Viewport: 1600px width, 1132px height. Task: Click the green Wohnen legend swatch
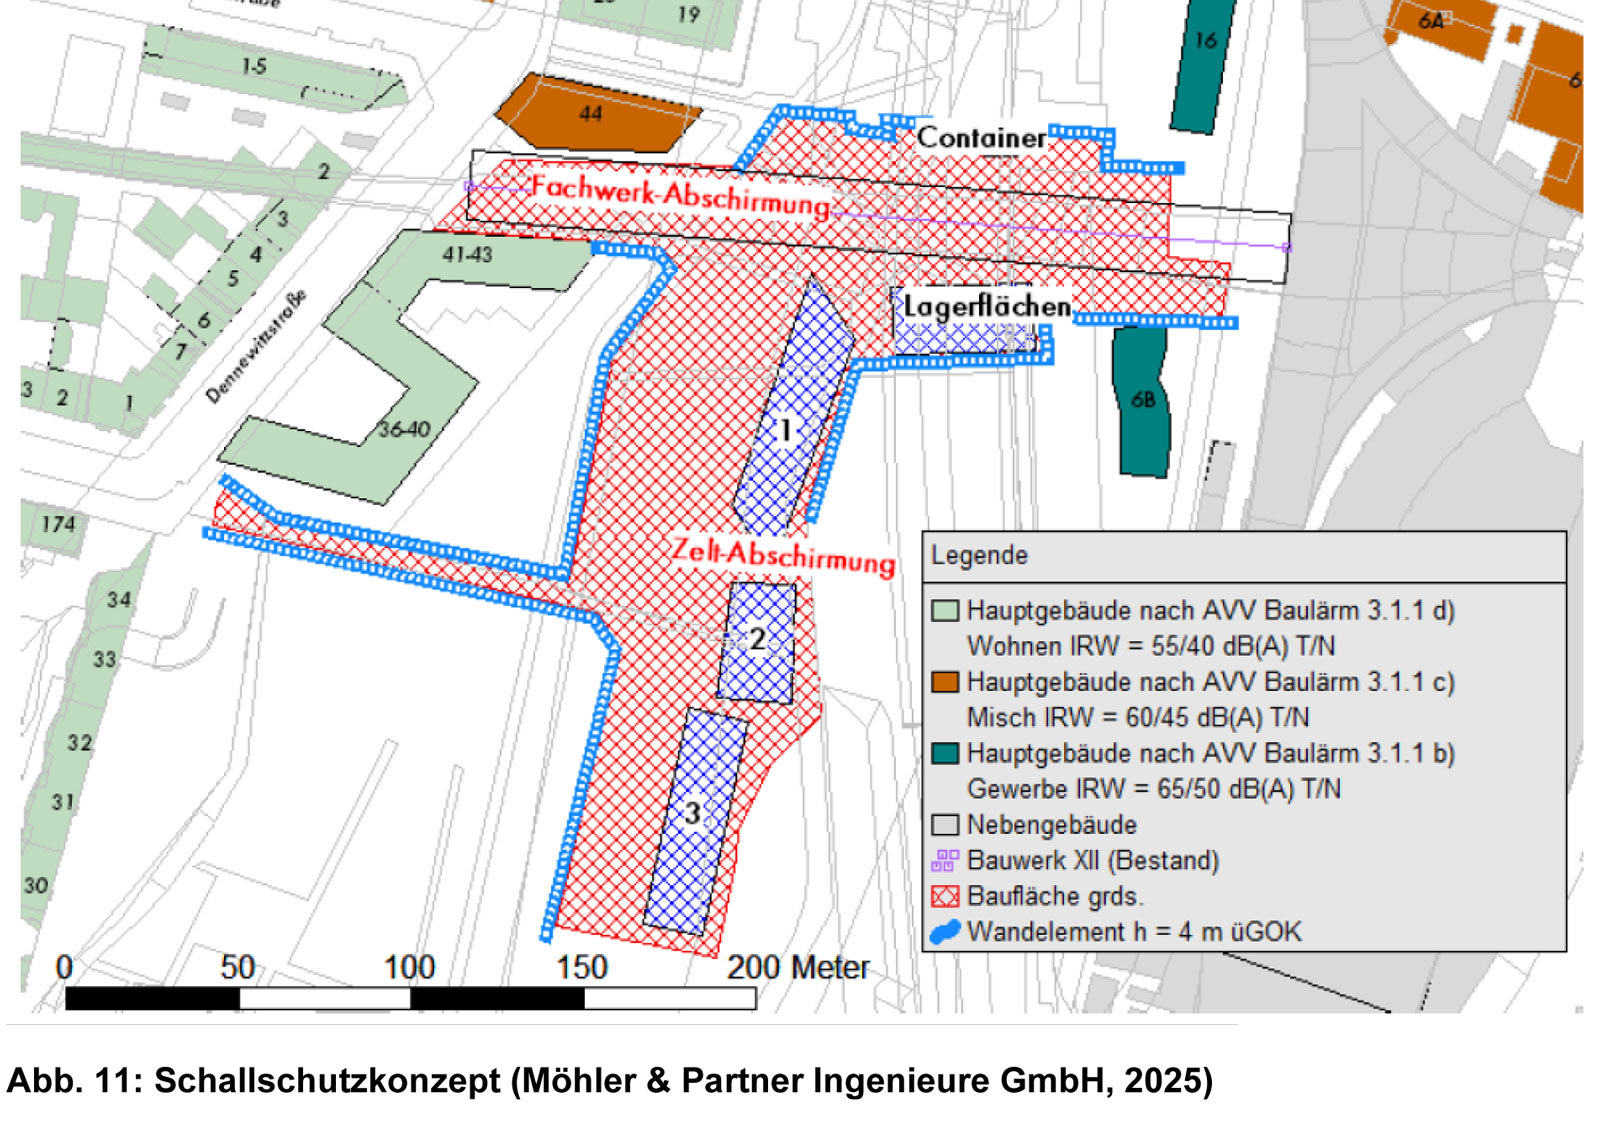point(944,611)
